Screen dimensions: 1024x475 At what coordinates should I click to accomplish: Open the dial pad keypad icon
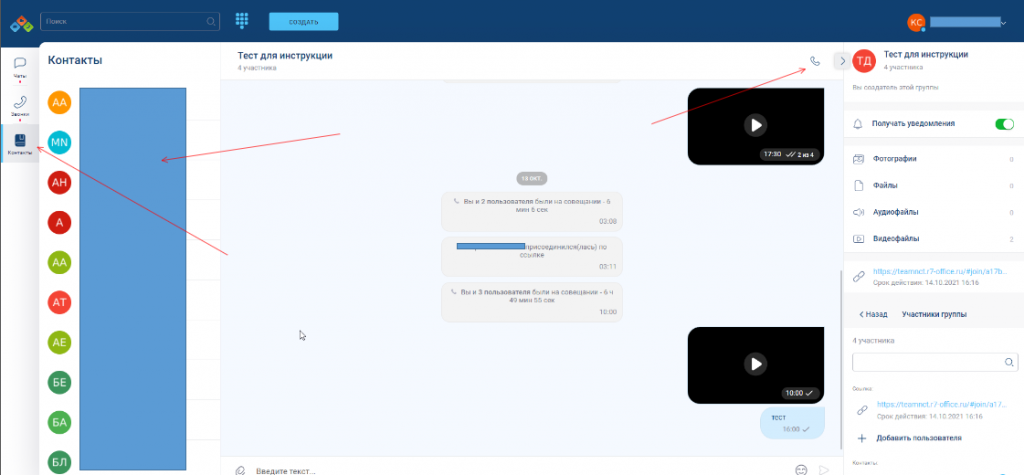242,21
